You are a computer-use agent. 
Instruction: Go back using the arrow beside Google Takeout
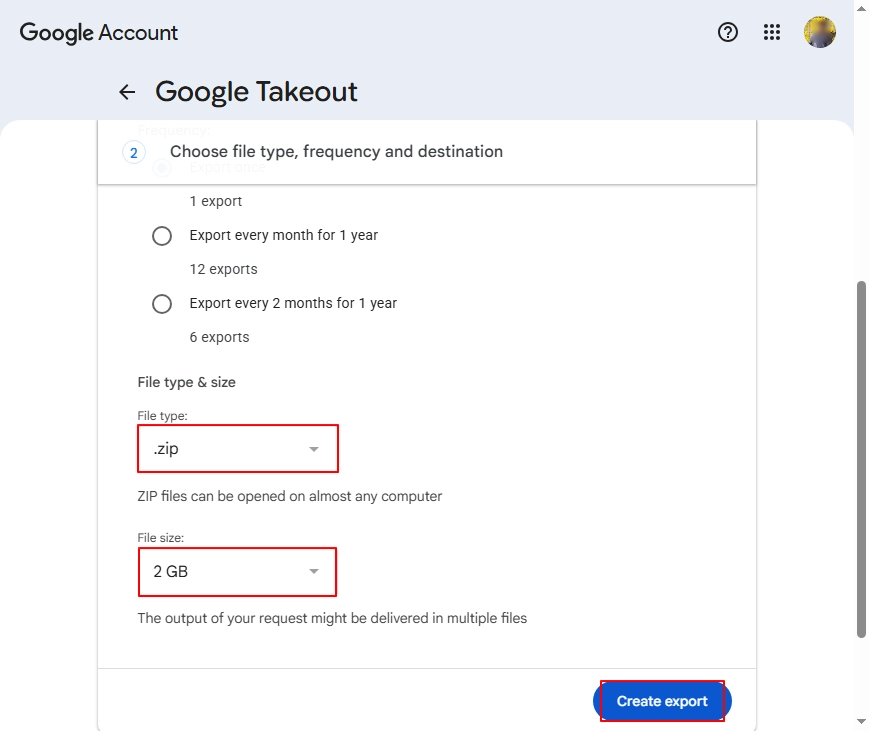(127, 91)
